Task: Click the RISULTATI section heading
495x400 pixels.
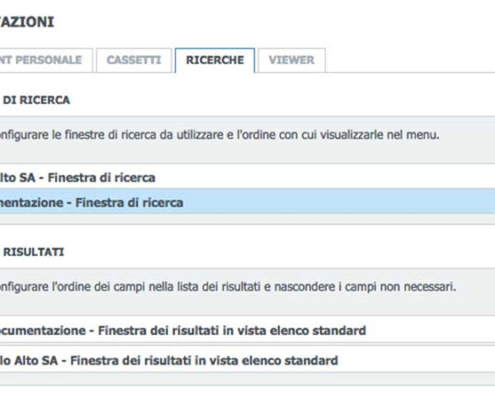Action: point(32,252)
